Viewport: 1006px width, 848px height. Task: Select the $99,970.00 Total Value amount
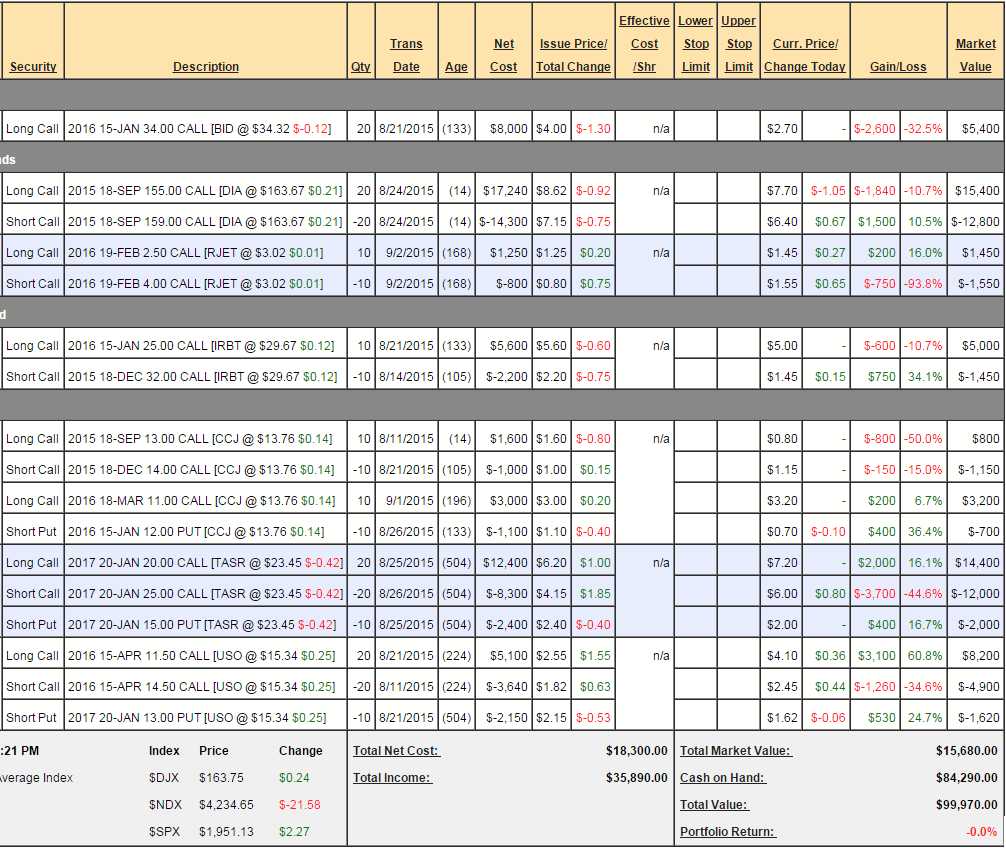(963, 805)
